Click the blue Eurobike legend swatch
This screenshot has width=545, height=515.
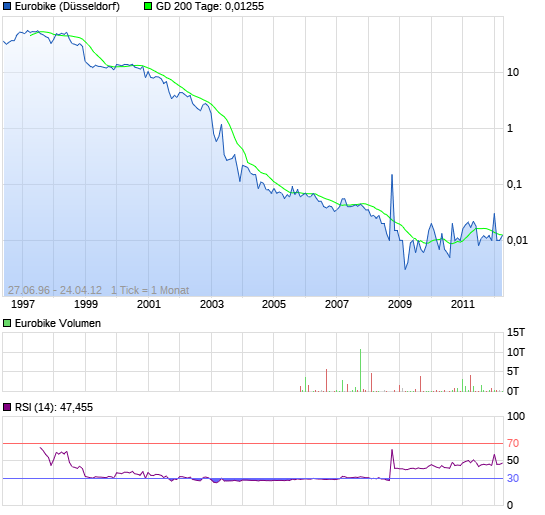point(7,6)
